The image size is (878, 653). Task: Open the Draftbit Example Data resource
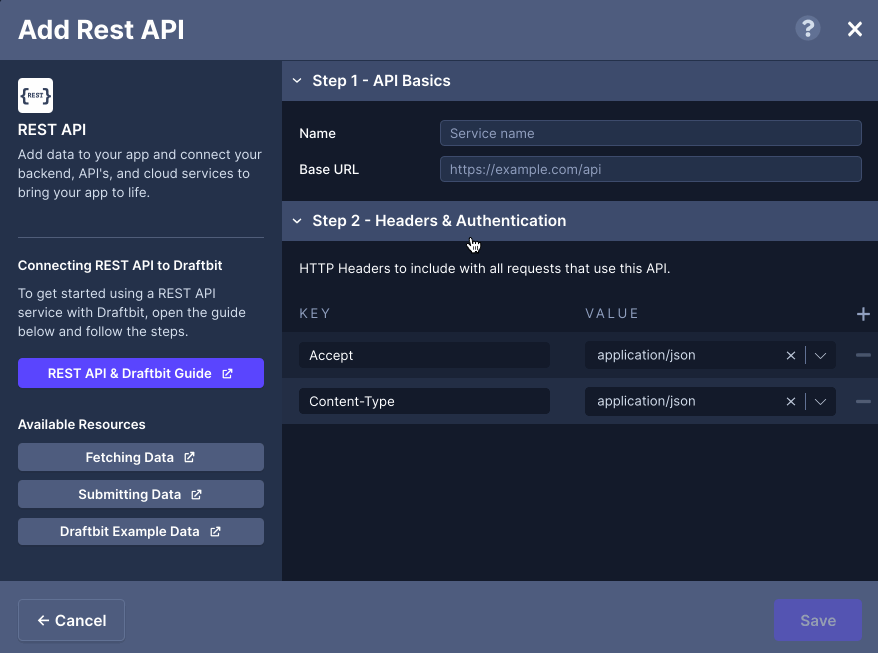click(141, 531)
